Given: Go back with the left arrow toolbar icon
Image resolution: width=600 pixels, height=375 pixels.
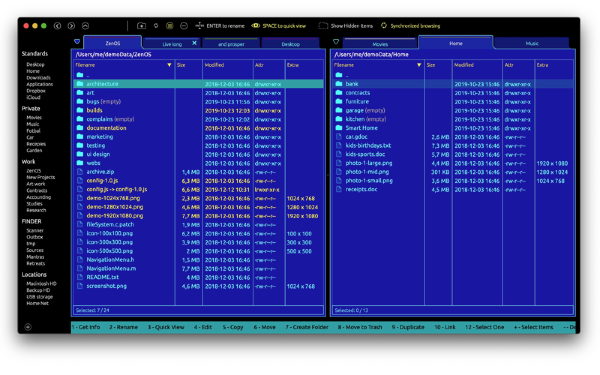Looking at the screenshot, I should [x=57, y=26].
